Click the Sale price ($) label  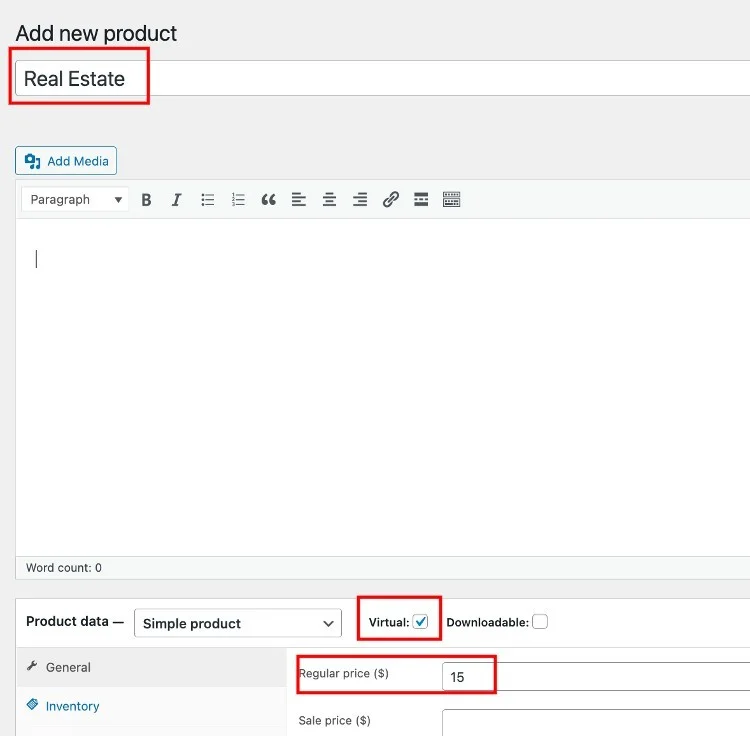click(334, 720)
